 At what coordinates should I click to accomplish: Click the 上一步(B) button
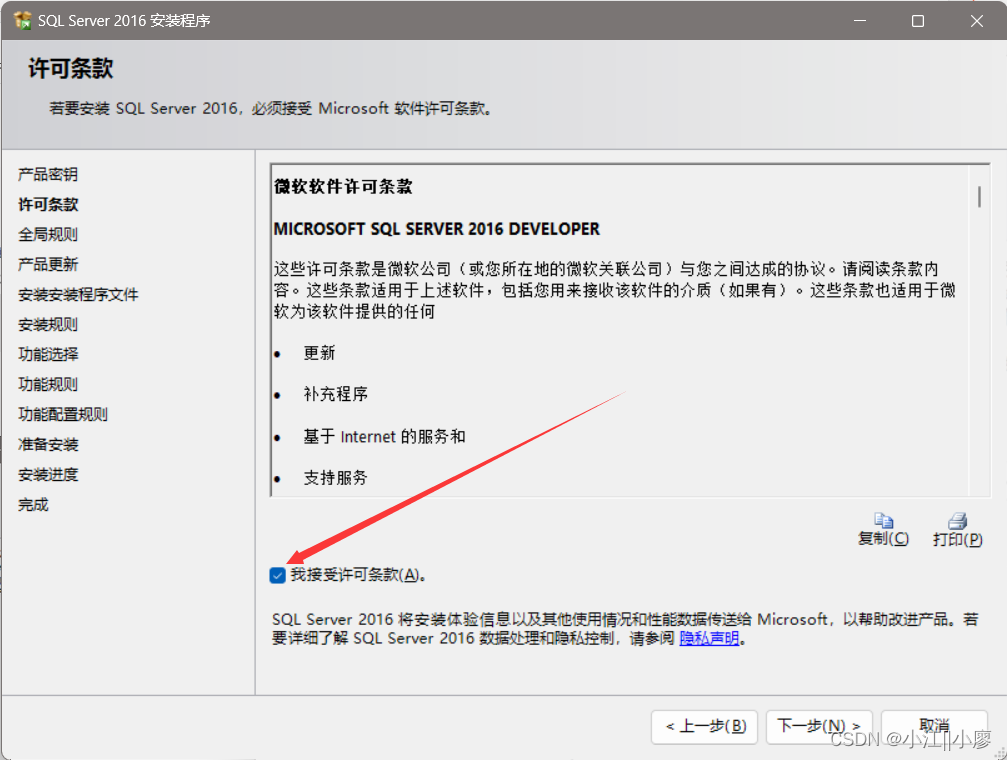704,727
